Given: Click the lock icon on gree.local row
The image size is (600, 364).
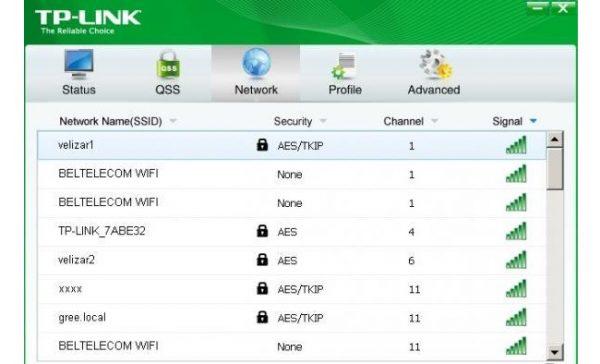Looking at the screenshot, I should (262, 317).
